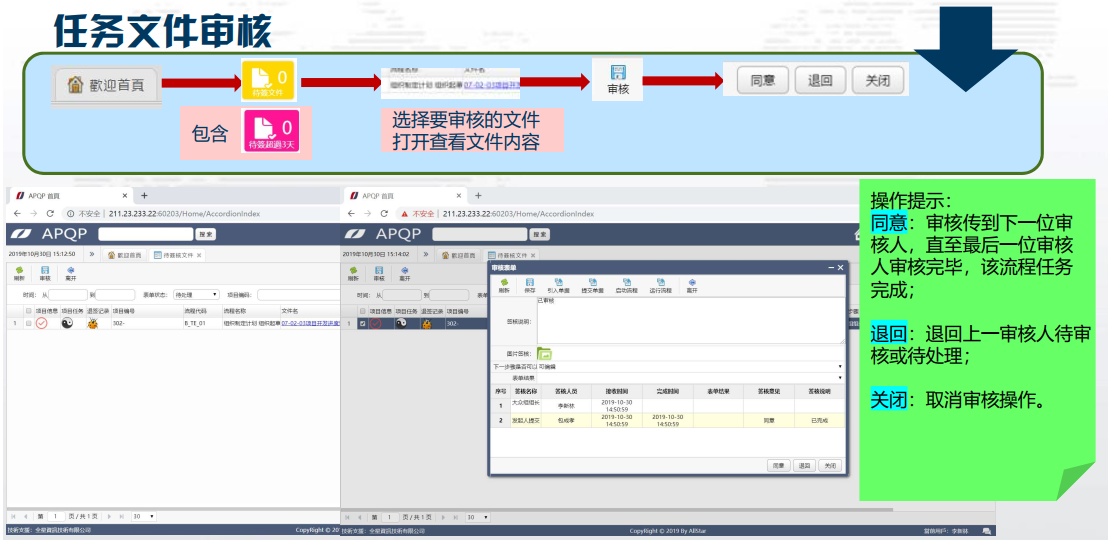The image size is (1110, 541).
Task: Toggle header select-all checkbox in right window grid
Action: click(x=362, y=311)
